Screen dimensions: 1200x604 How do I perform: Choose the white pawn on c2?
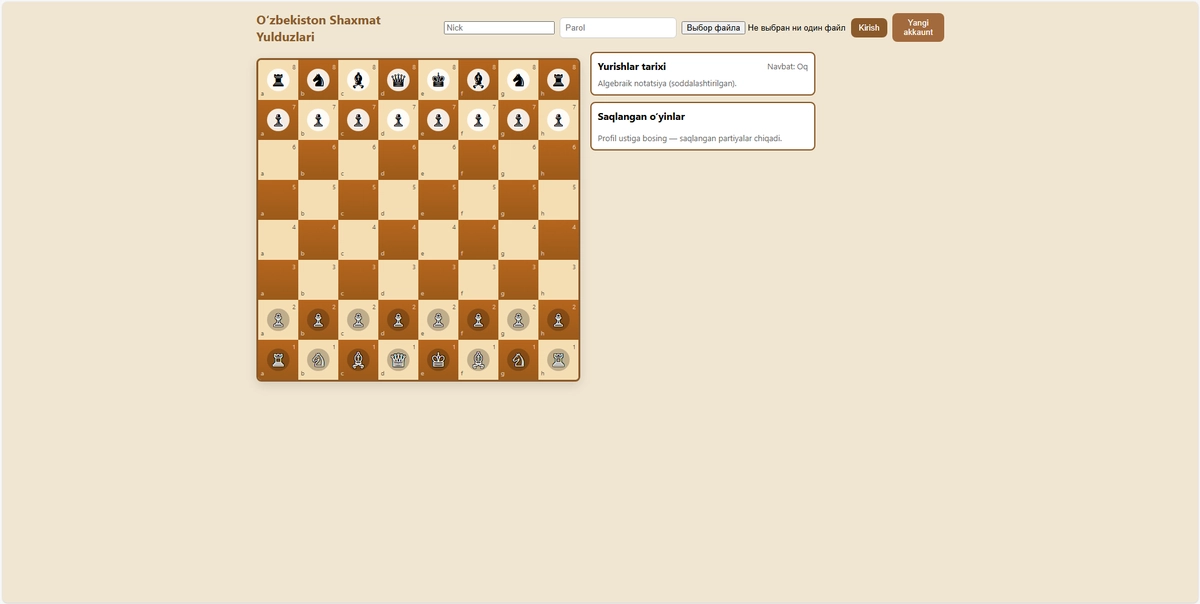coord(358,320)
